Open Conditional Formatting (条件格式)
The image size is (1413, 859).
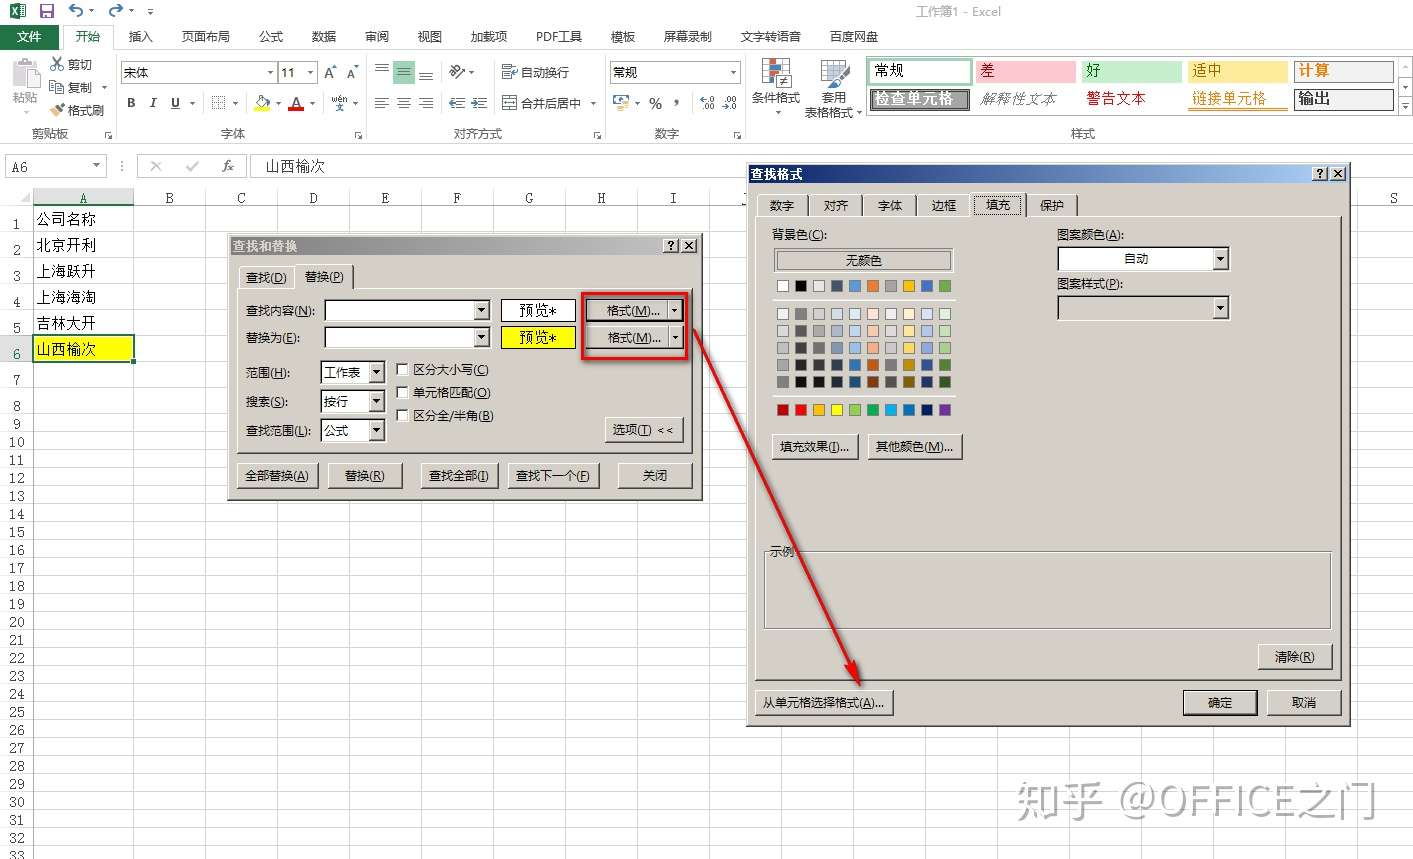click(776, 87)
